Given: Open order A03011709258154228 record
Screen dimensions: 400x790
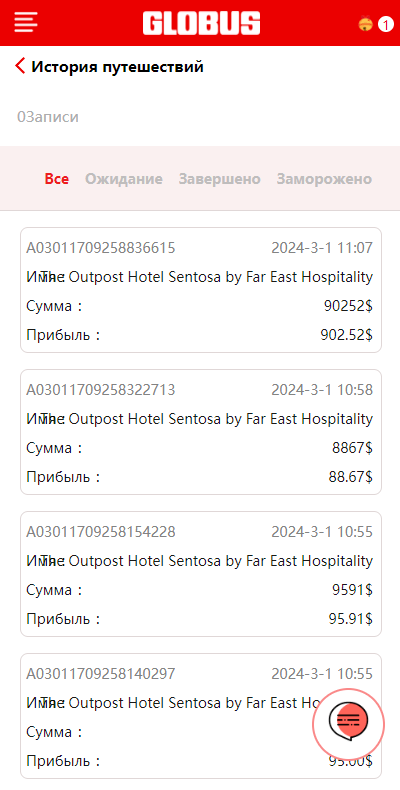Looking at the screenshot, I should [x=201, y=574].
